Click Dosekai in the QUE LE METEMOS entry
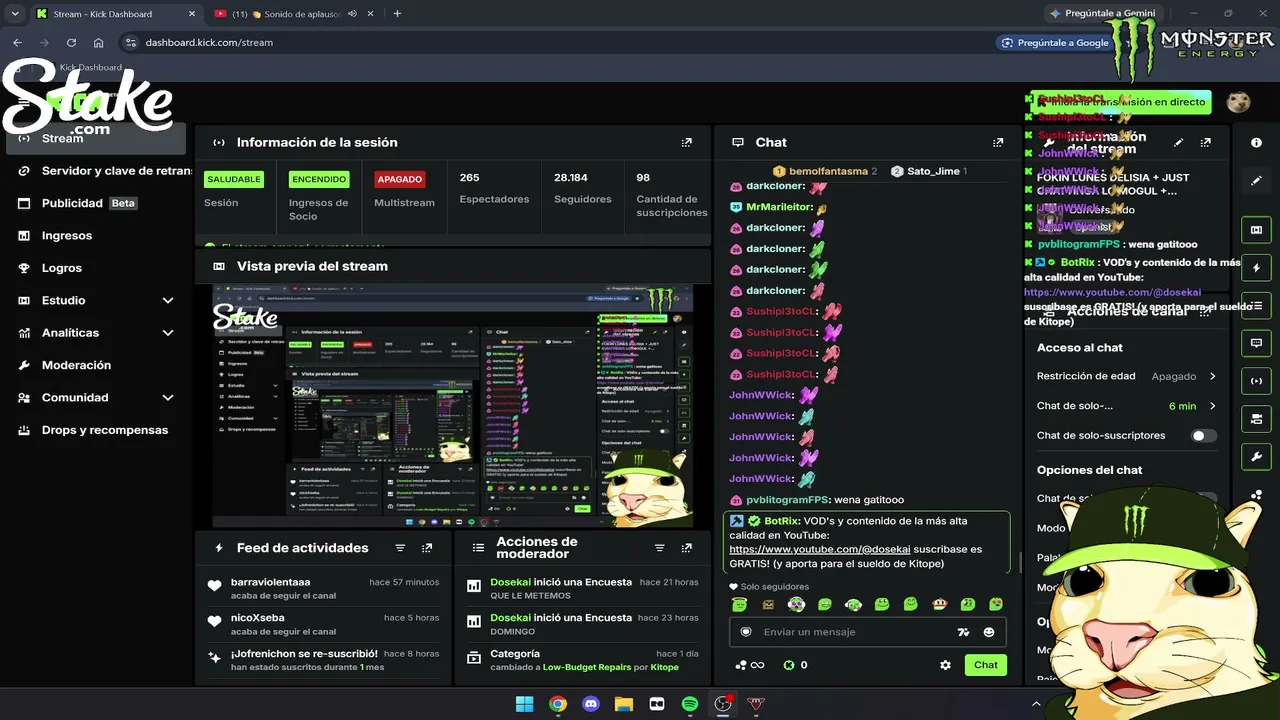The image size is (1280, 720). [x=510, y=582]
